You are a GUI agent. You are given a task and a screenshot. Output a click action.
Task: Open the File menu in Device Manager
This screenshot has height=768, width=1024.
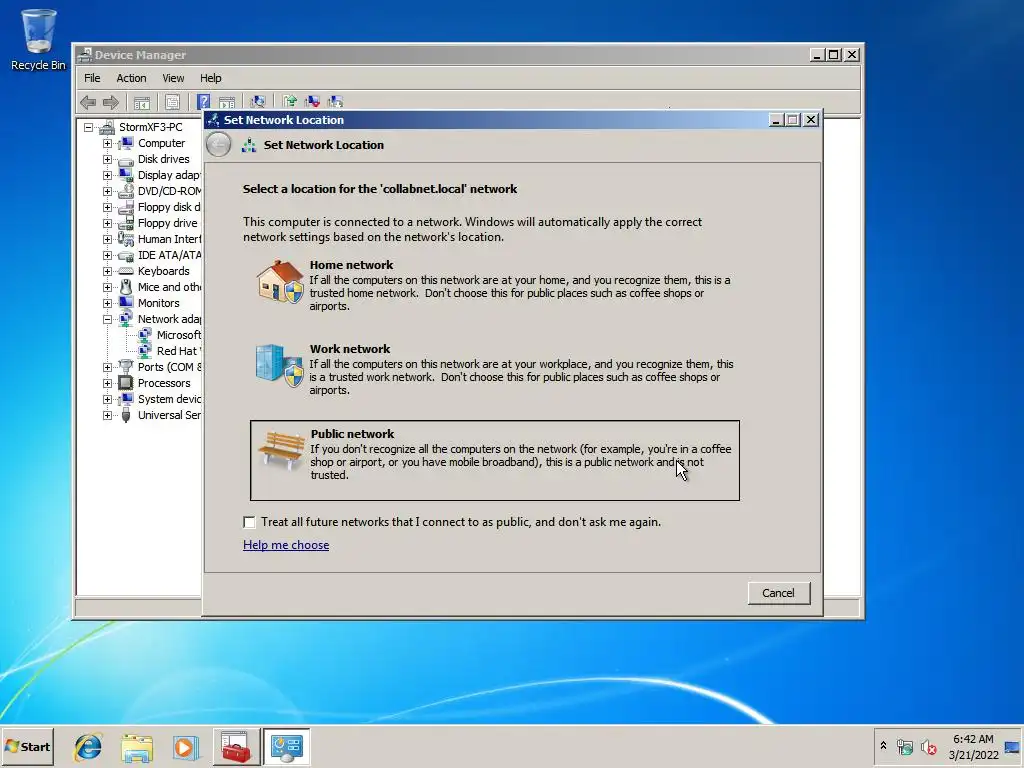(92, 78)
